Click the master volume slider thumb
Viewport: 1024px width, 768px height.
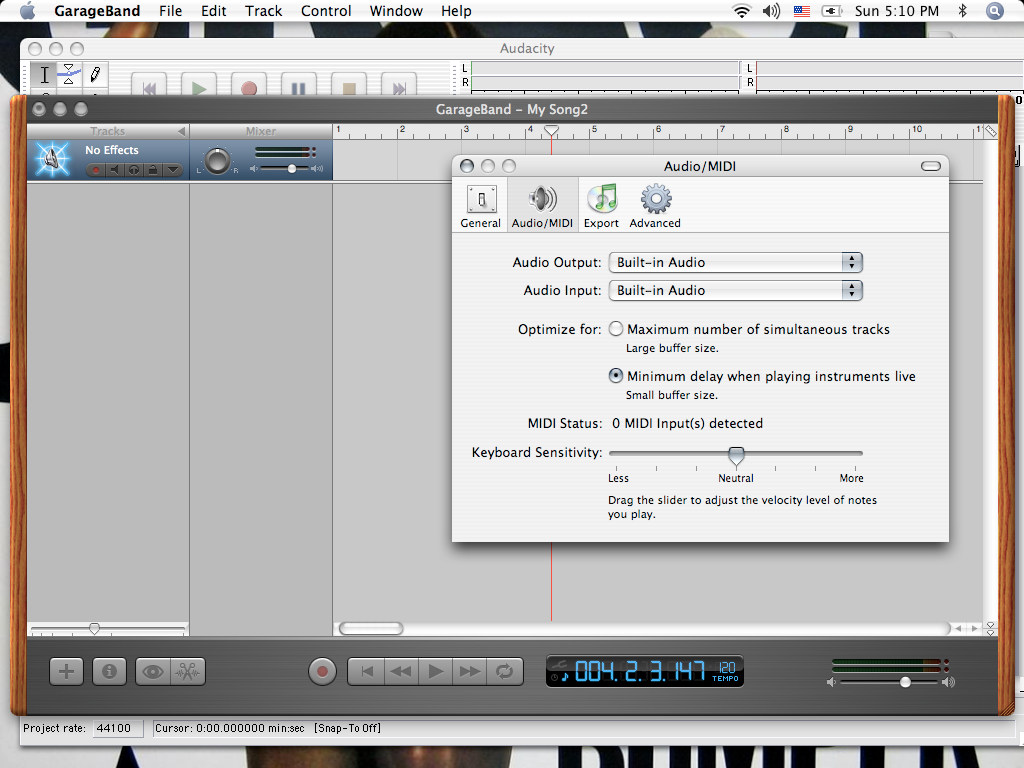pyautogui.click(x=905, y=682)
